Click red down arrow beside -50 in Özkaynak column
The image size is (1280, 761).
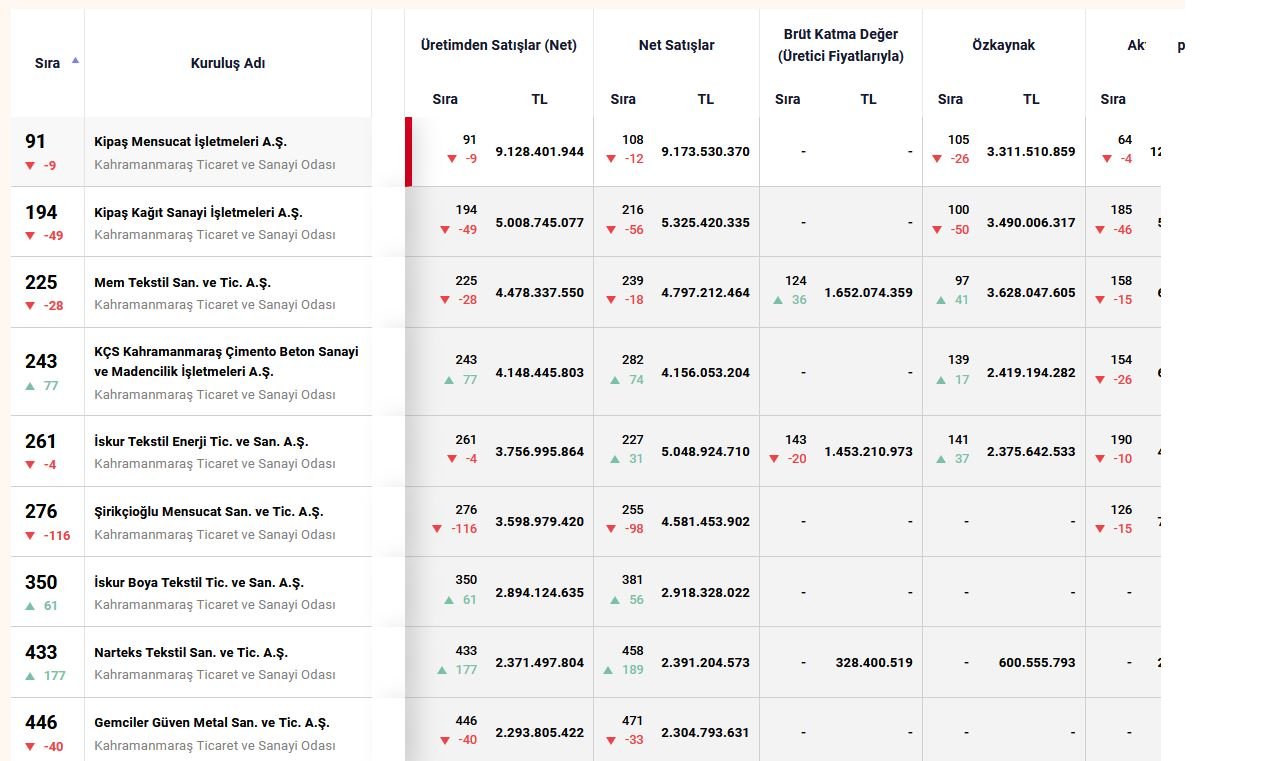(x=937, y=230)
